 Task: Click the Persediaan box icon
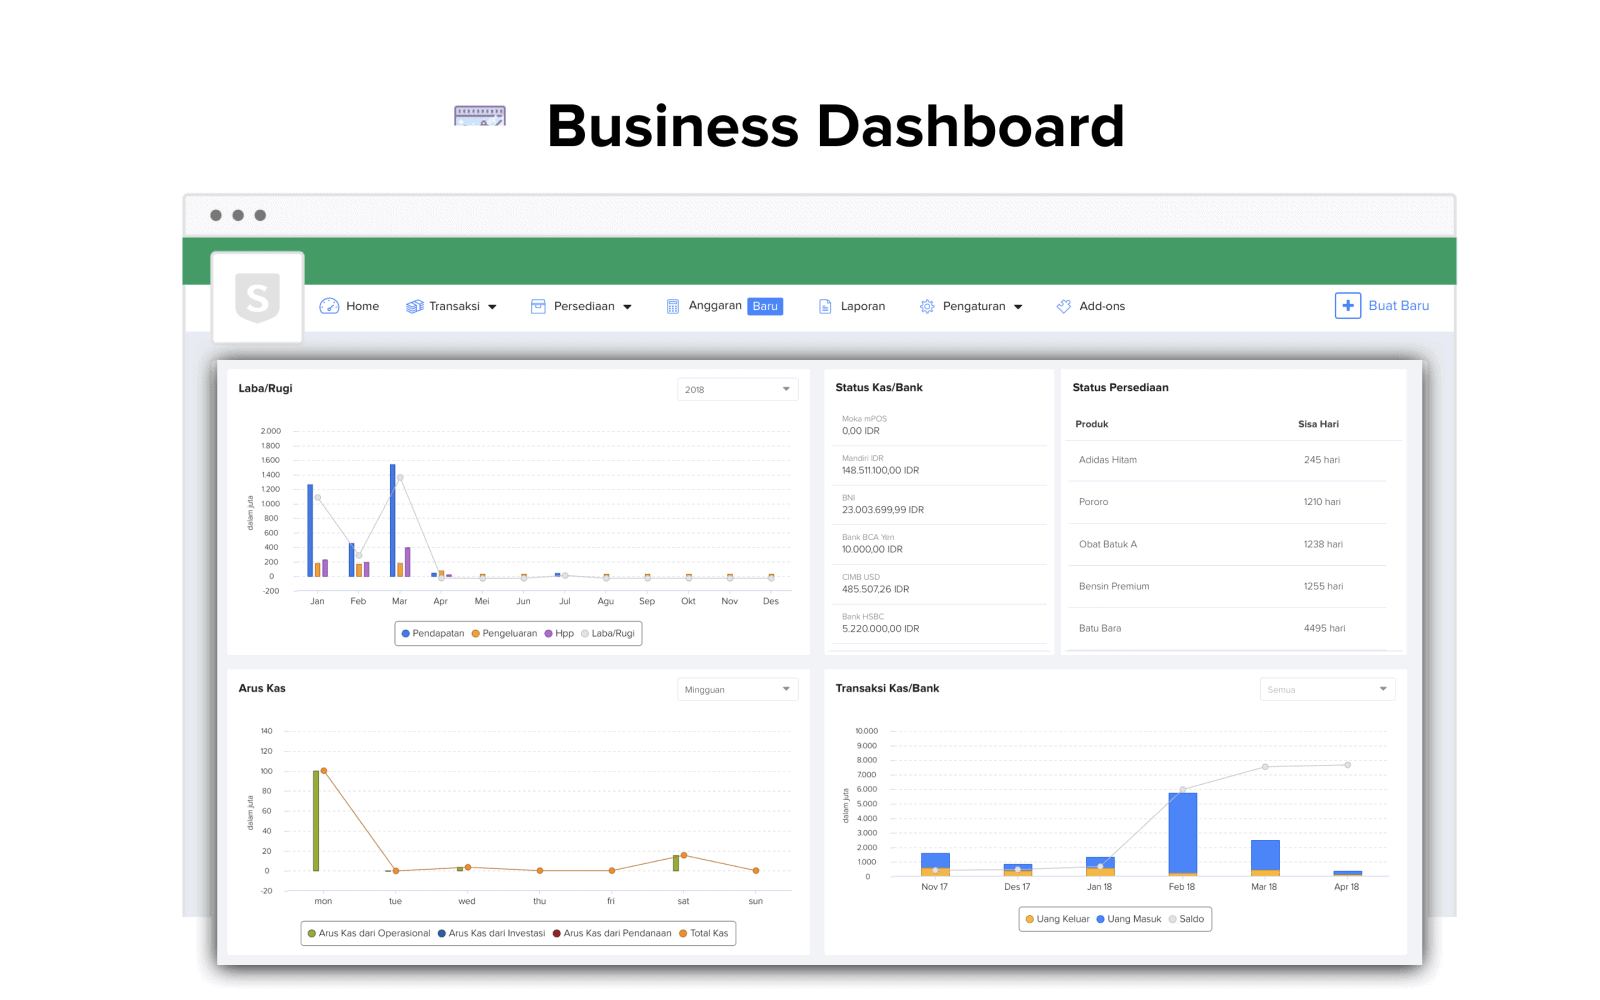(x=538, y=306)
